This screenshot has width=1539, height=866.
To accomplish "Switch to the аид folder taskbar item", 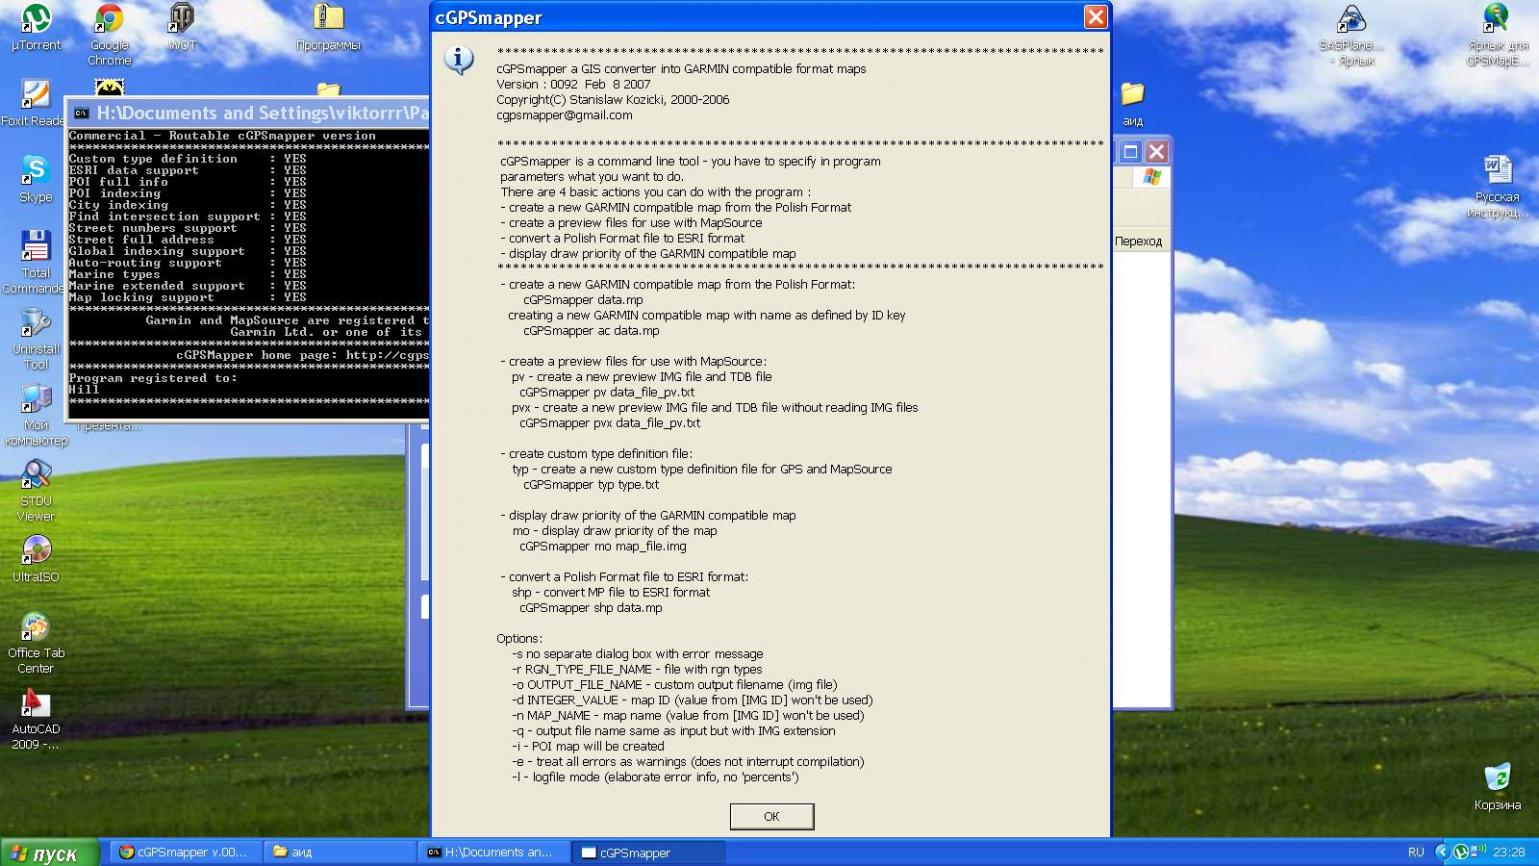I will (x=340, y=852).
